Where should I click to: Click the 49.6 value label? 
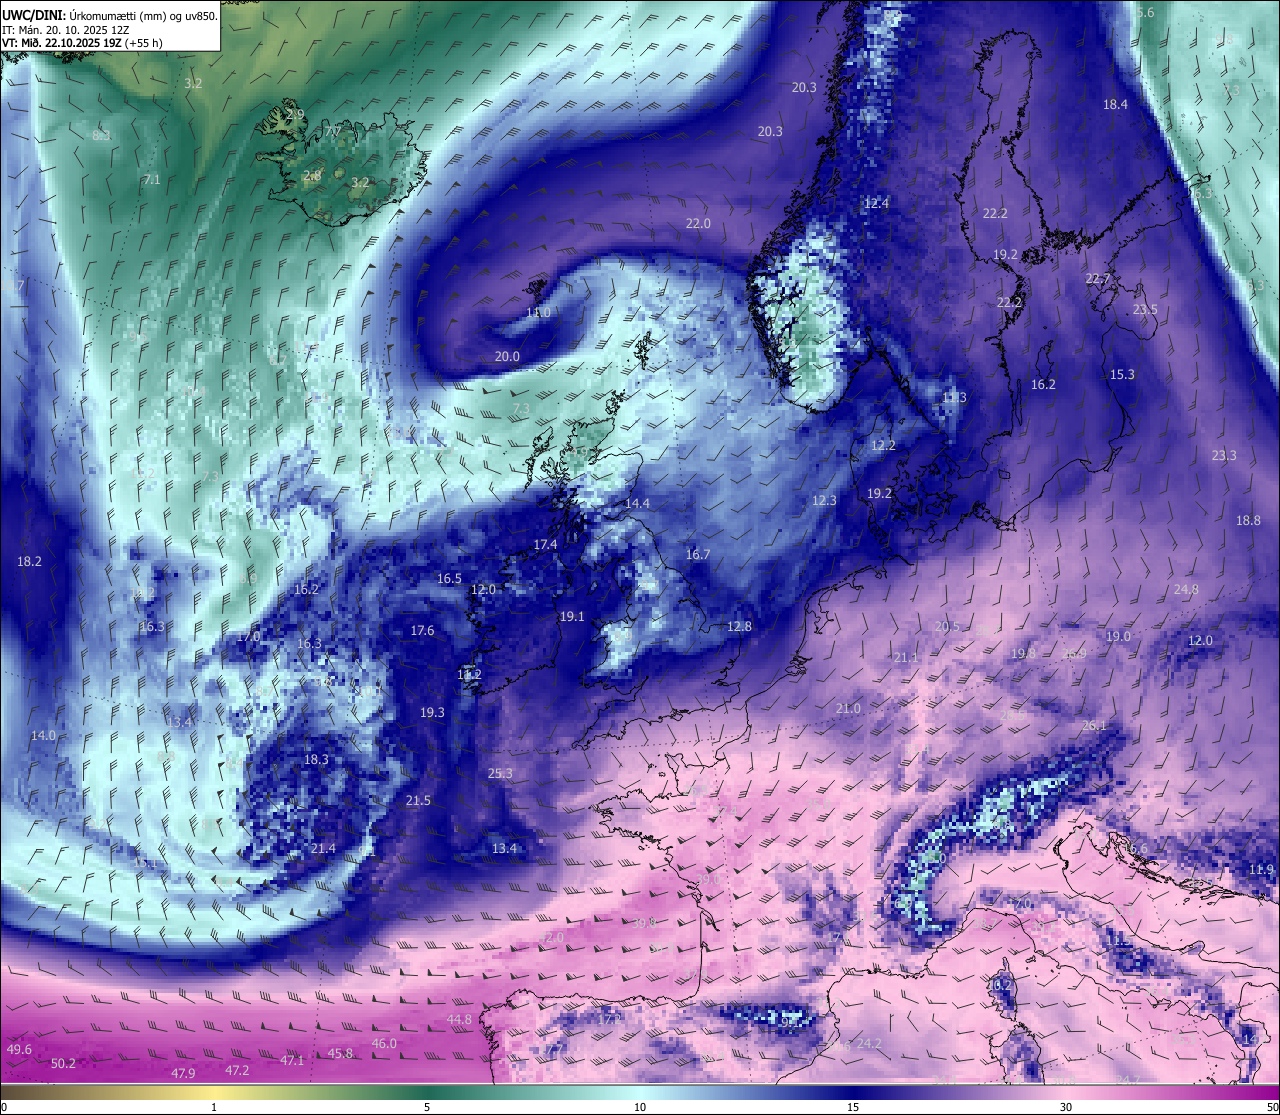click(x=19, y=1050)
